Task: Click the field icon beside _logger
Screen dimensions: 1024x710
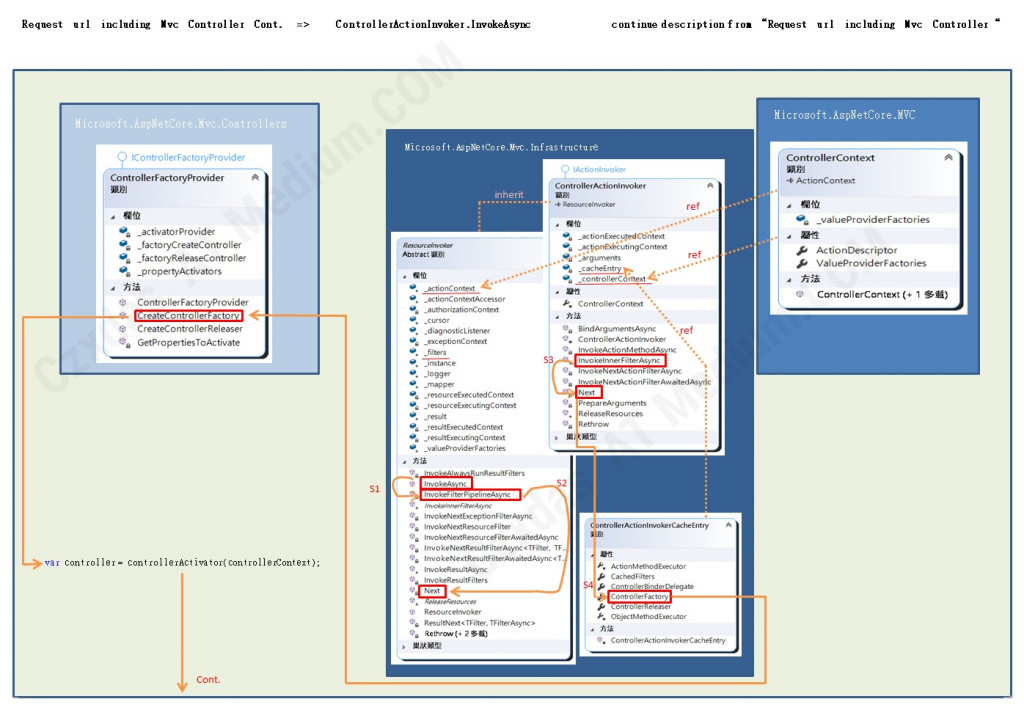Action: click(x=413, y=374)
